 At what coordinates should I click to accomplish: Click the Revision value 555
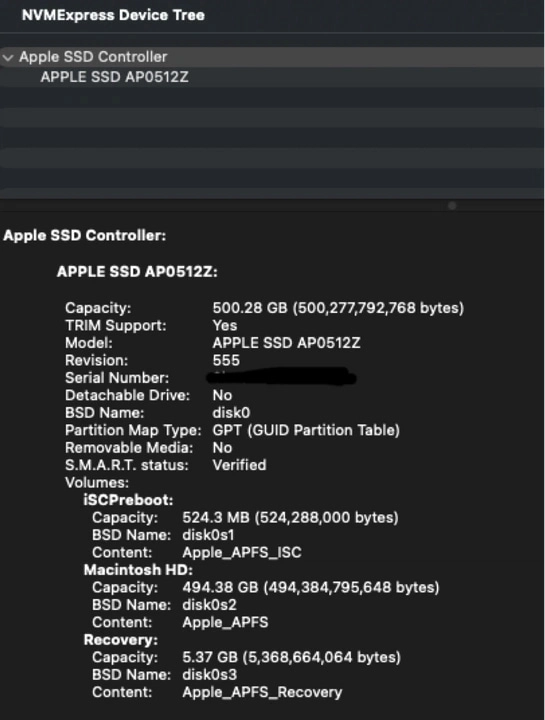point(226,360)
